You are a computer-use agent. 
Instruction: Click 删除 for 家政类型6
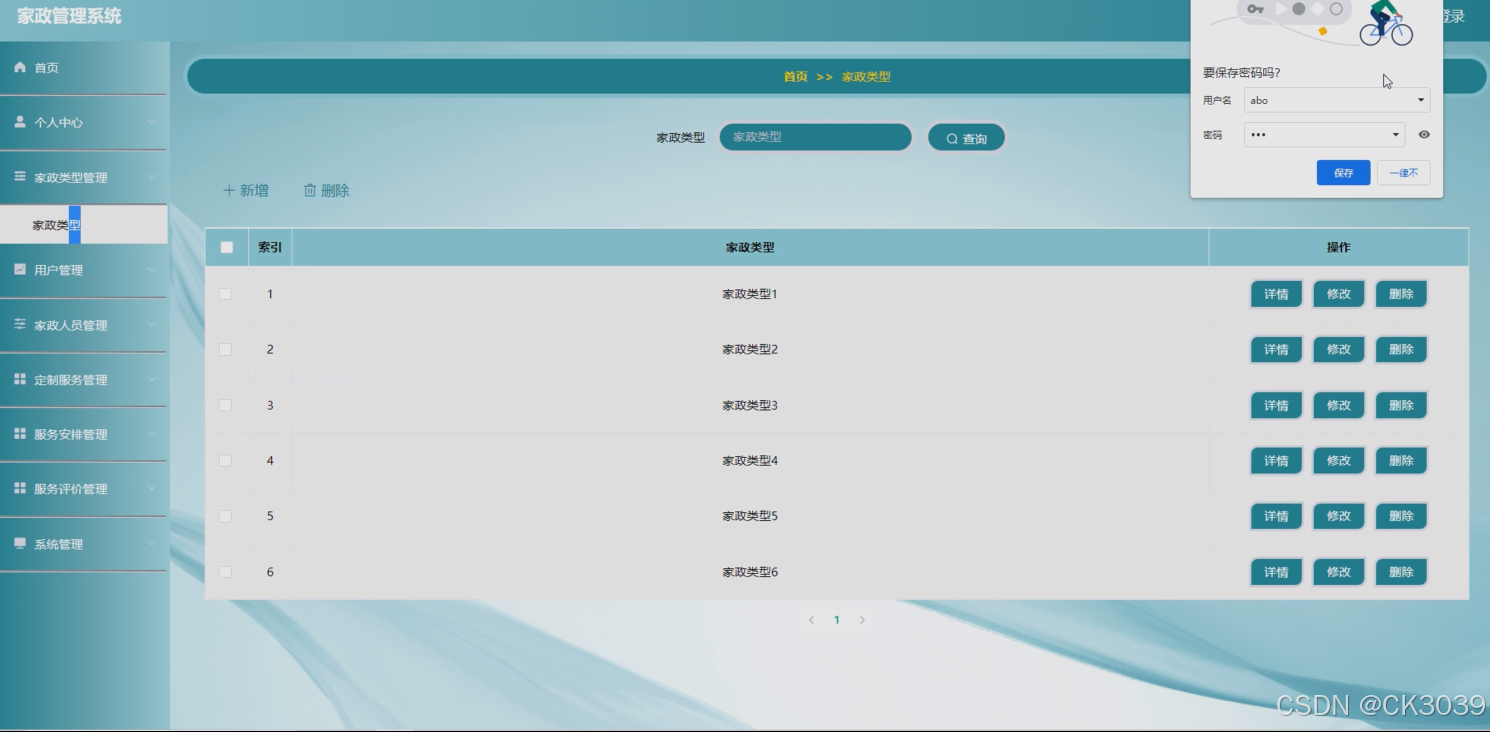(x=1401, y=572)
